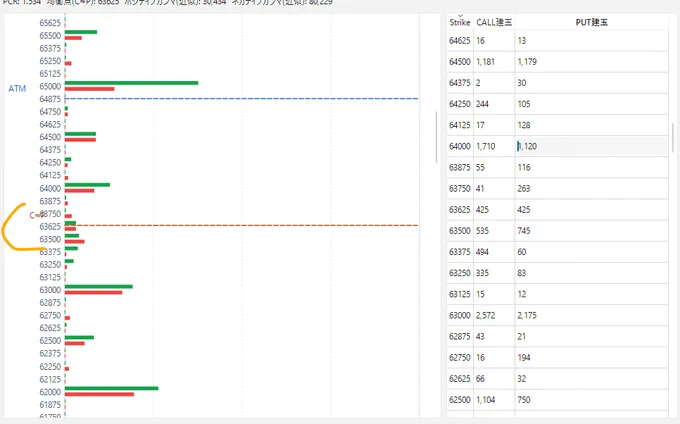Screen dimensions: 680x424
Task: Click the red bar at strike 62000
Action: click(99, 394)
